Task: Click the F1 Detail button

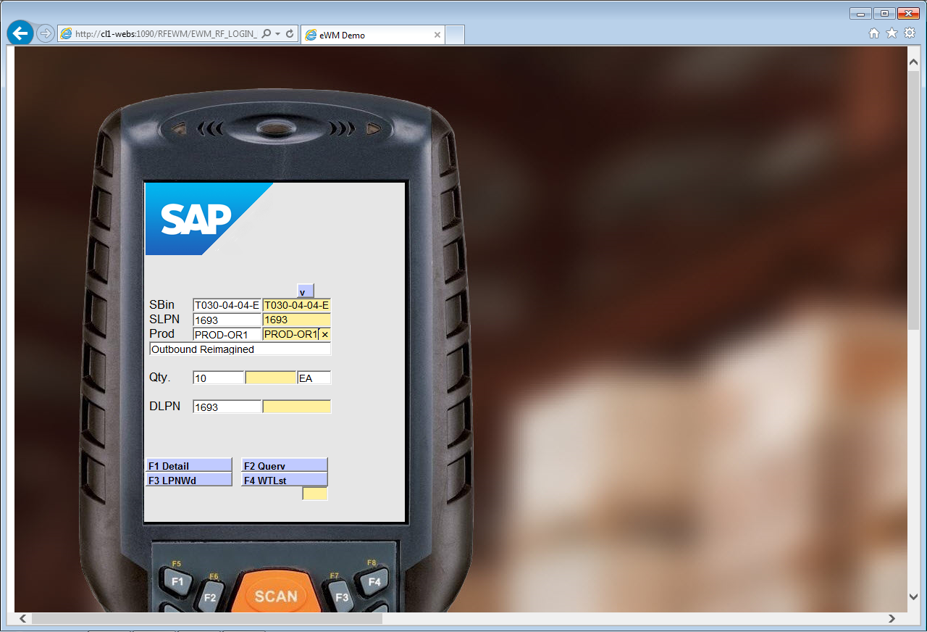Action: (x=189, y=466)
